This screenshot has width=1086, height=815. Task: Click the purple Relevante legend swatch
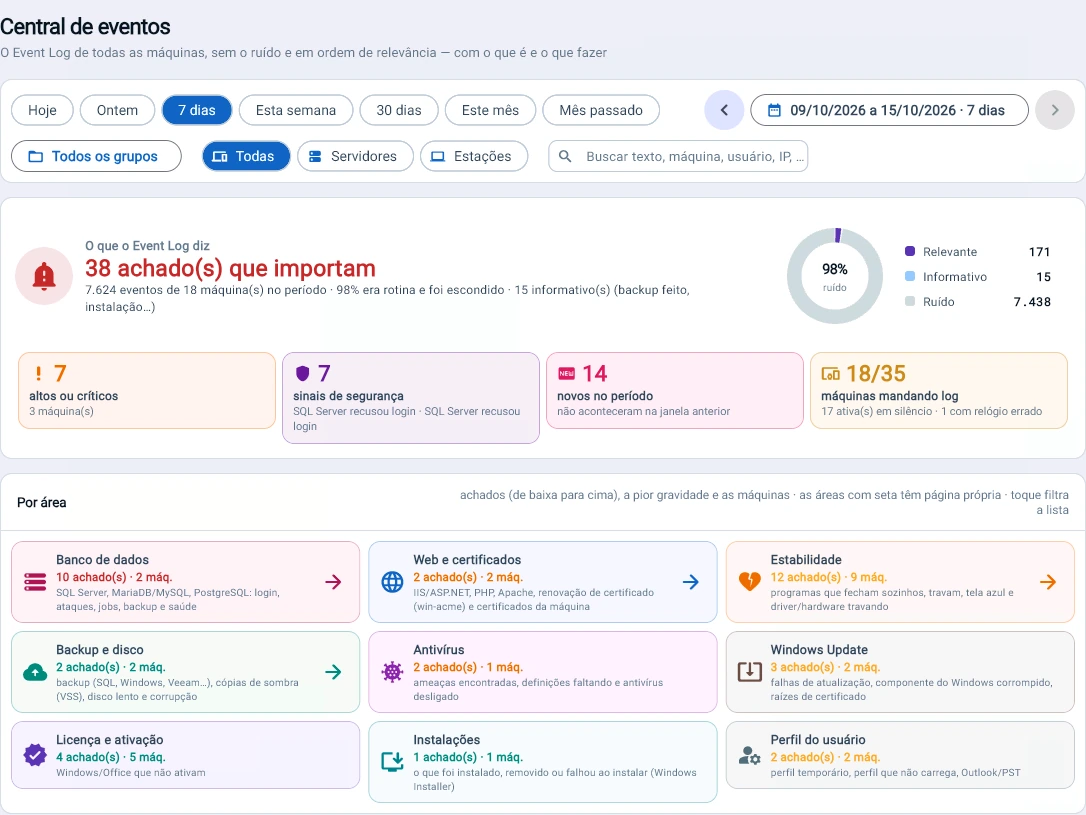pos(910,251)
